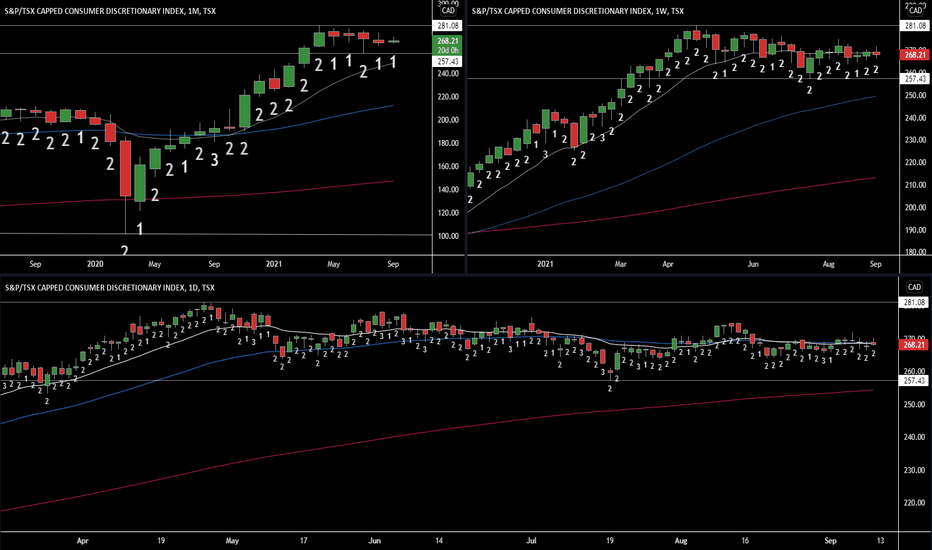Select the red 268.21 price label on 1D chart

click(x=915, y=345)
